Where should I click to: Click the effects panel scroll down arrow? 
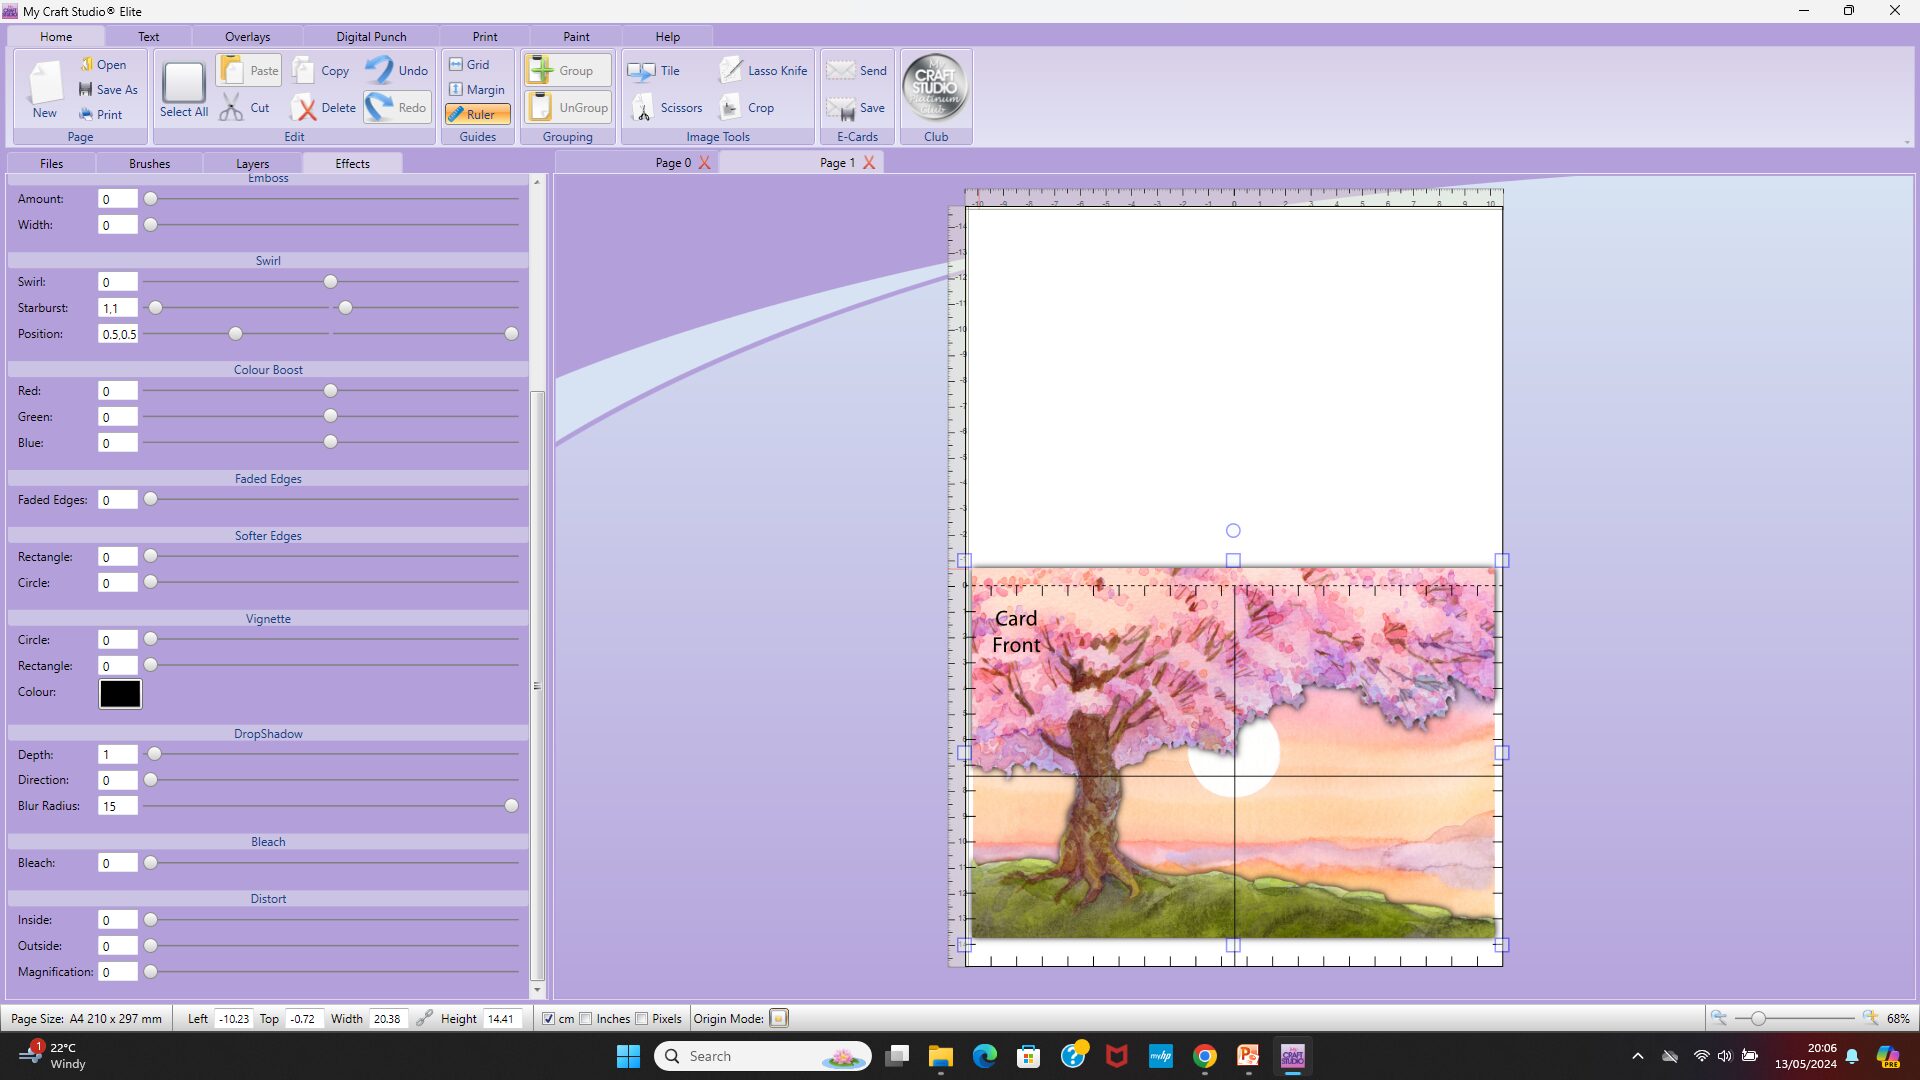click(537, 990)
